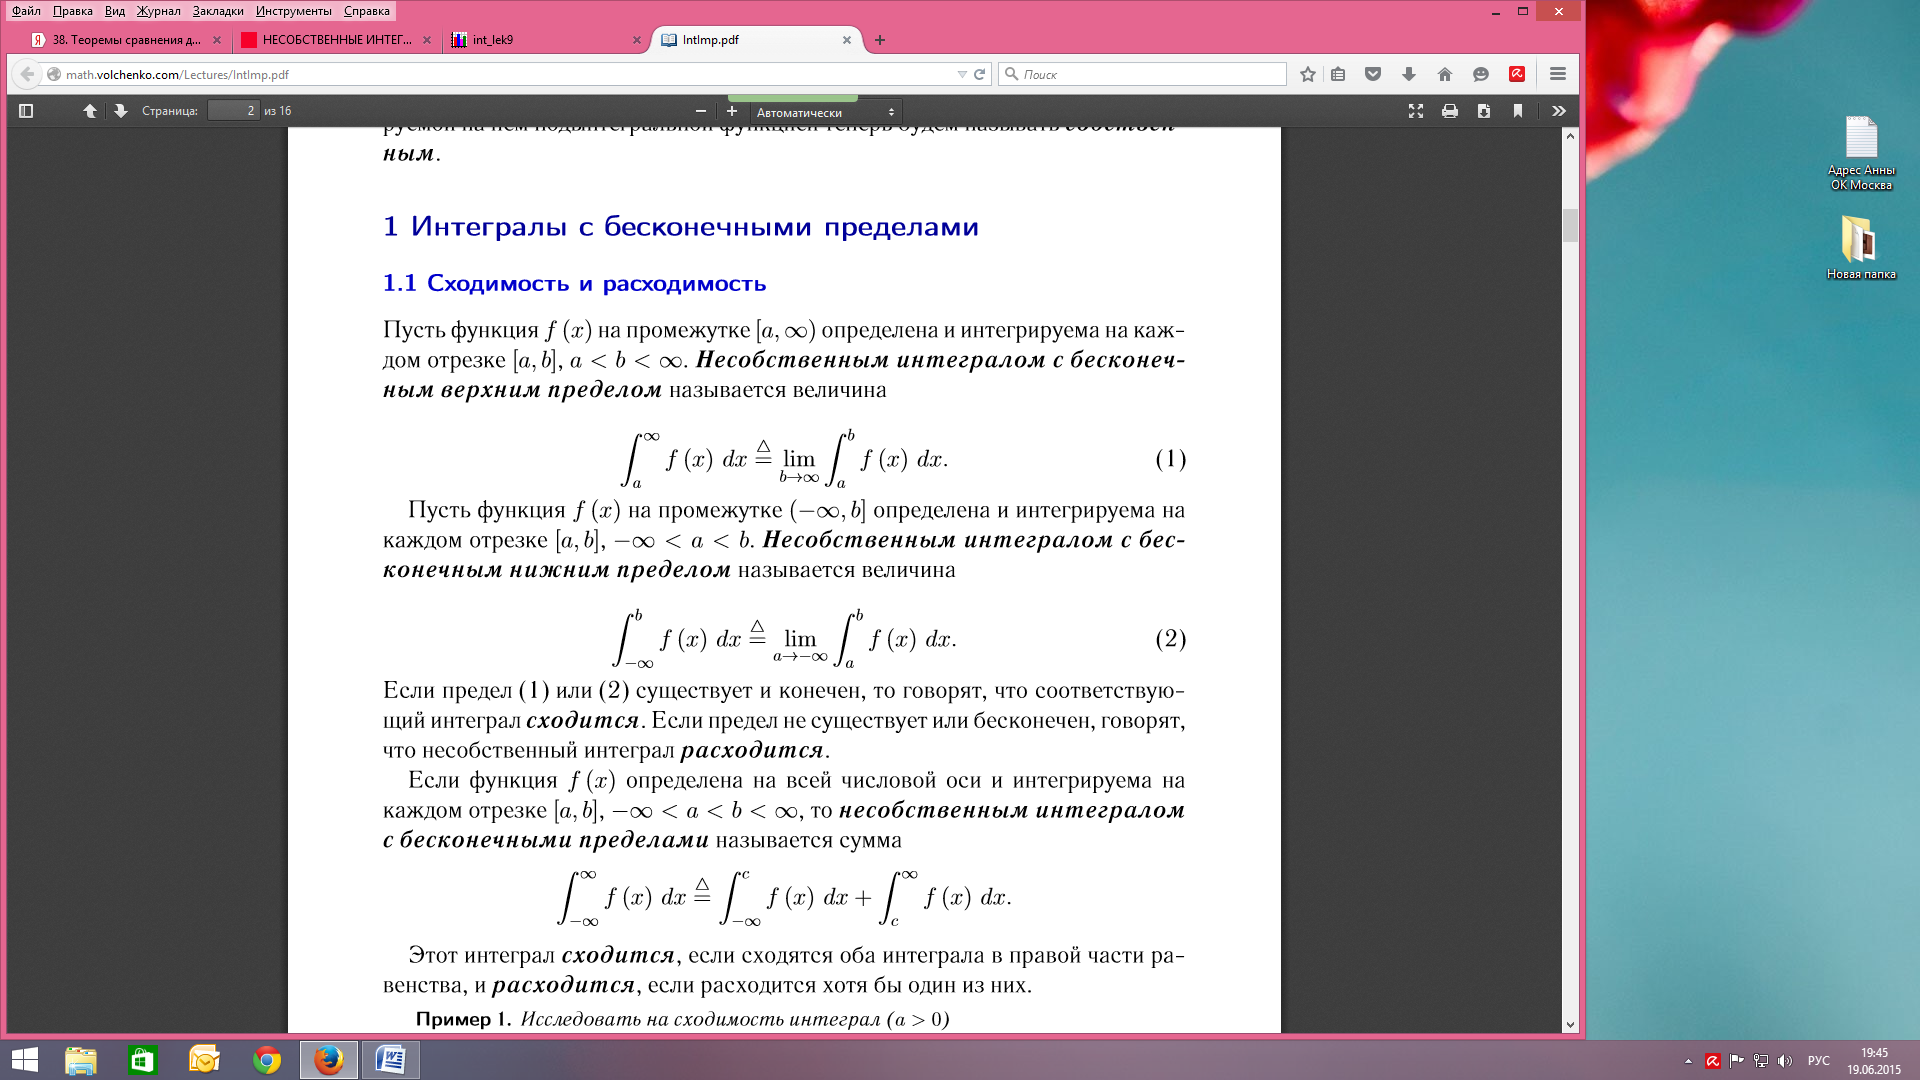Go to next PDF page arrow
The image size is (1920, 1080).
[x=121, y=111]
